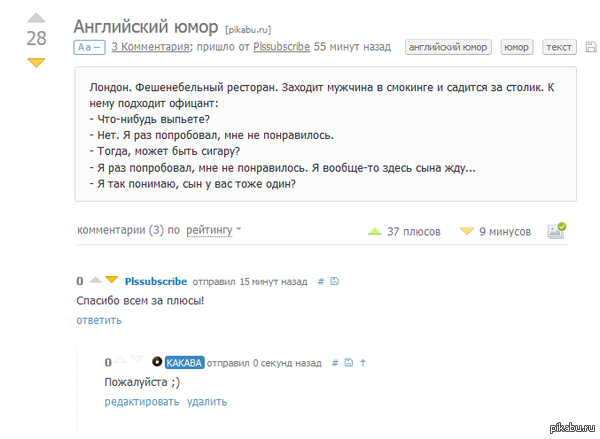Save the Plssubscribe comment via floppy icon

tap(334, 281)
